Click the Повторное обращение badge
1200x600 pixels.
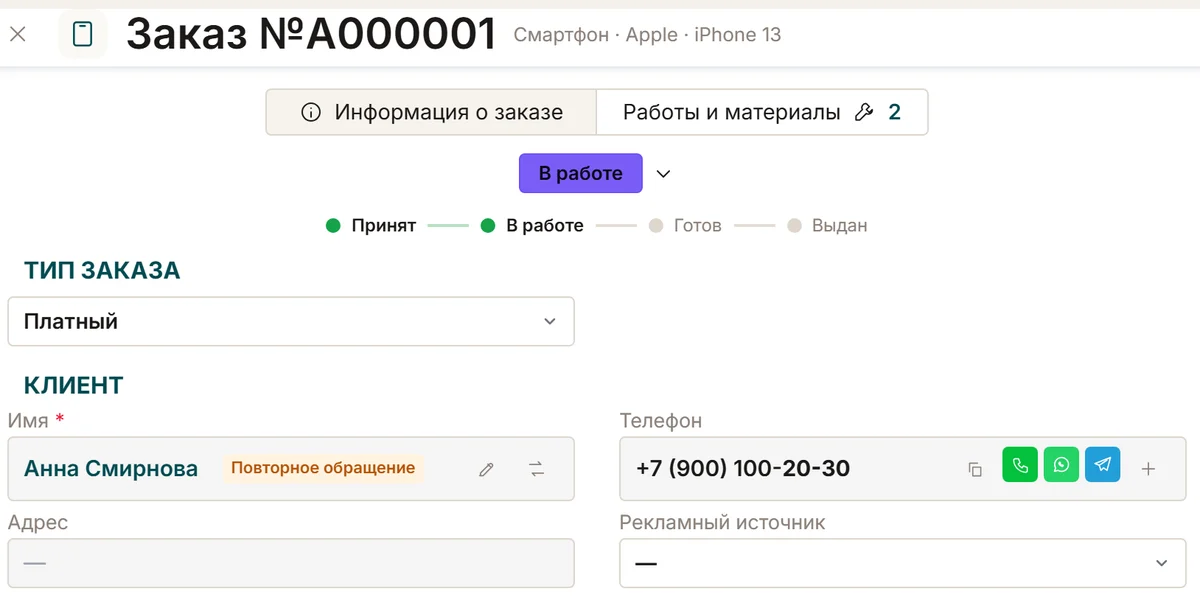tap(323, 468)
